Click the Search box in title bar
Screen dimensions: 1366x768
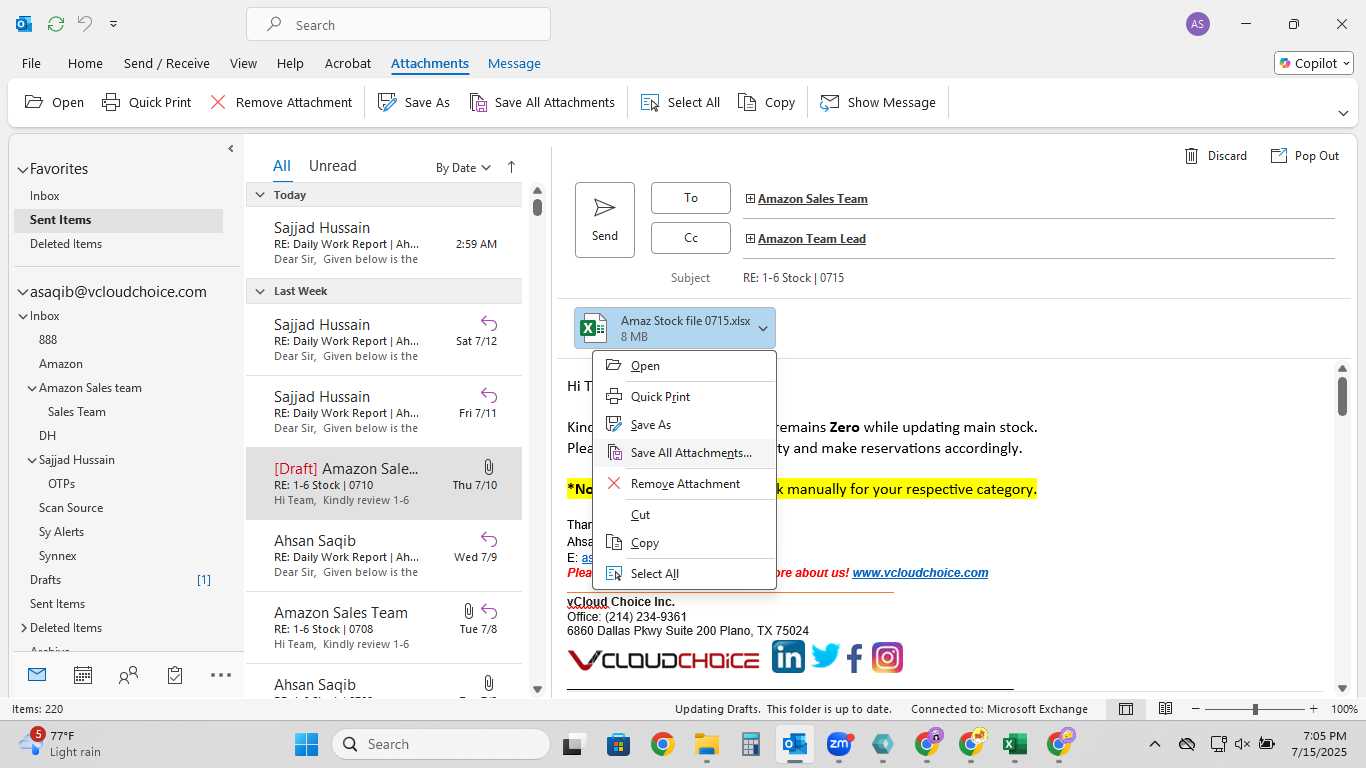coord(398,24)
